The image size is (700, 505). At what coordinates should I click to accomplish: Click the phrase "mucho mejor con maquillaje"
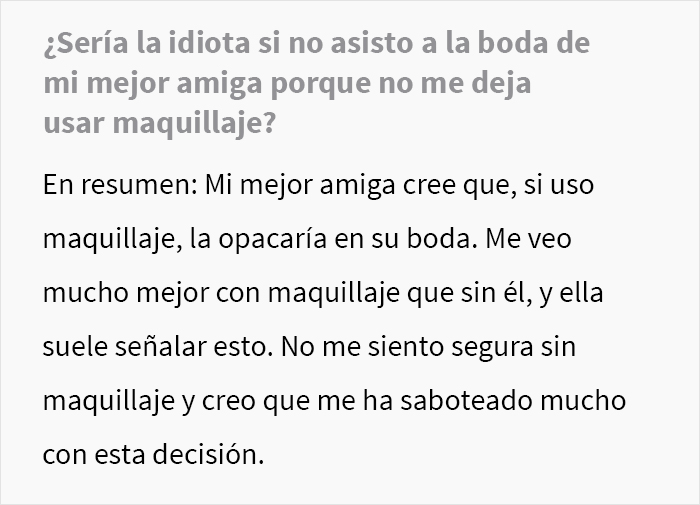pyautogui.click(x=221, y=294)
